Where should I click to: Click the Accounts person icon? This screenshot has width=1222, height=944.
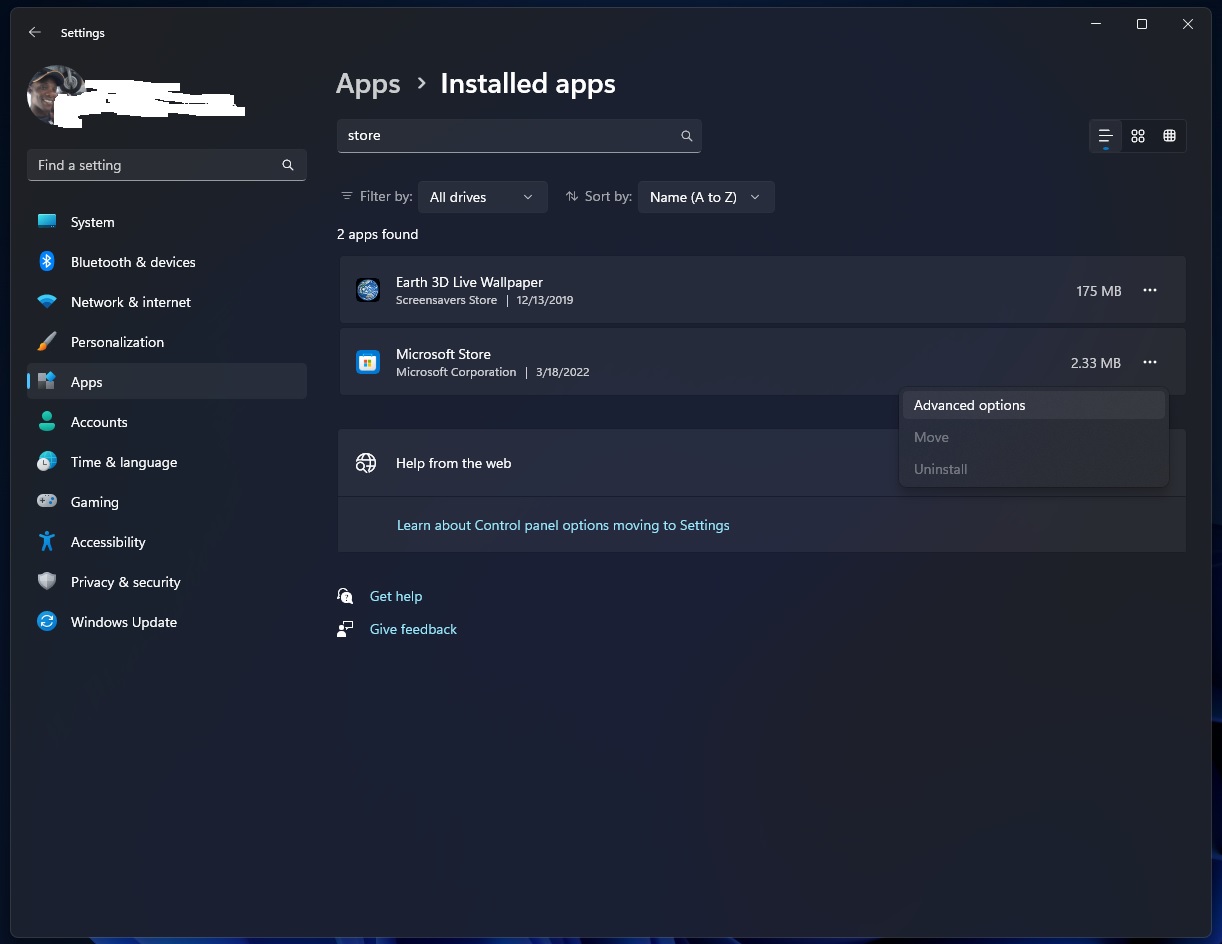[47, 422]
